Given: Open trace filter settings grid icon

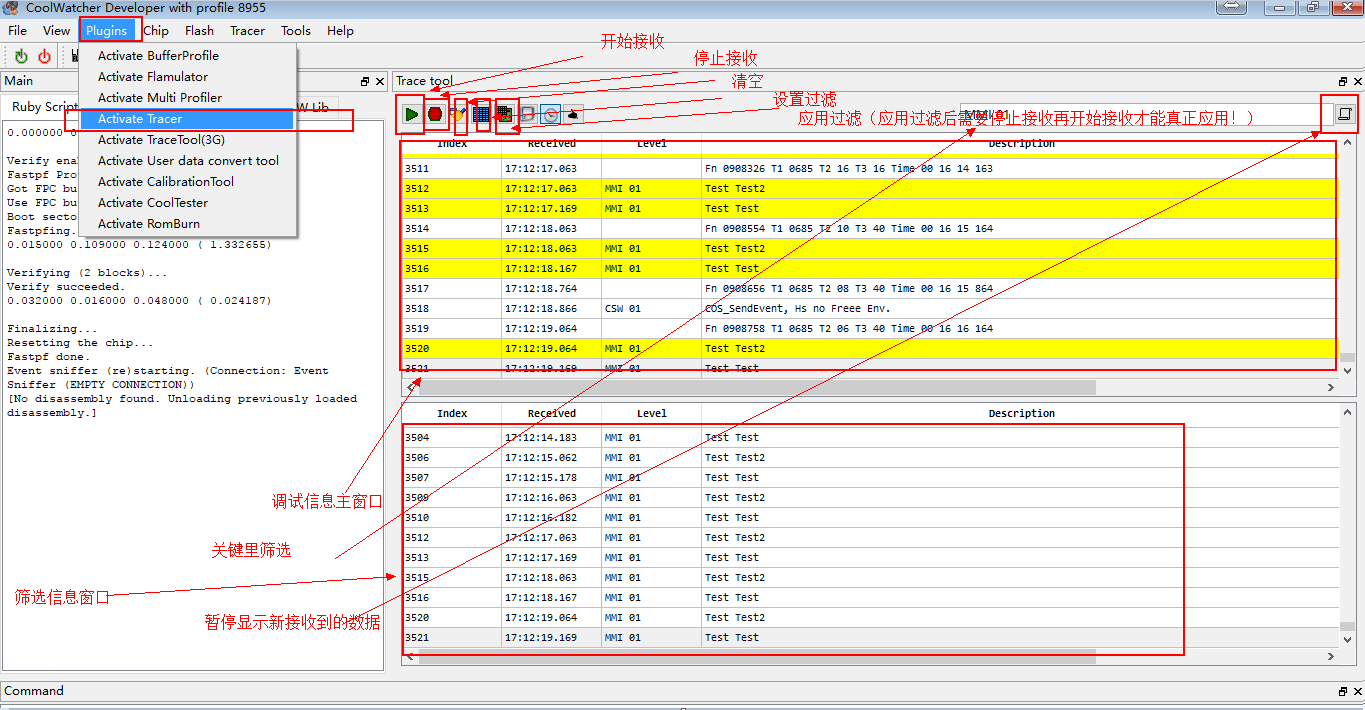Looking at the screenshot, I should (482, 114).
